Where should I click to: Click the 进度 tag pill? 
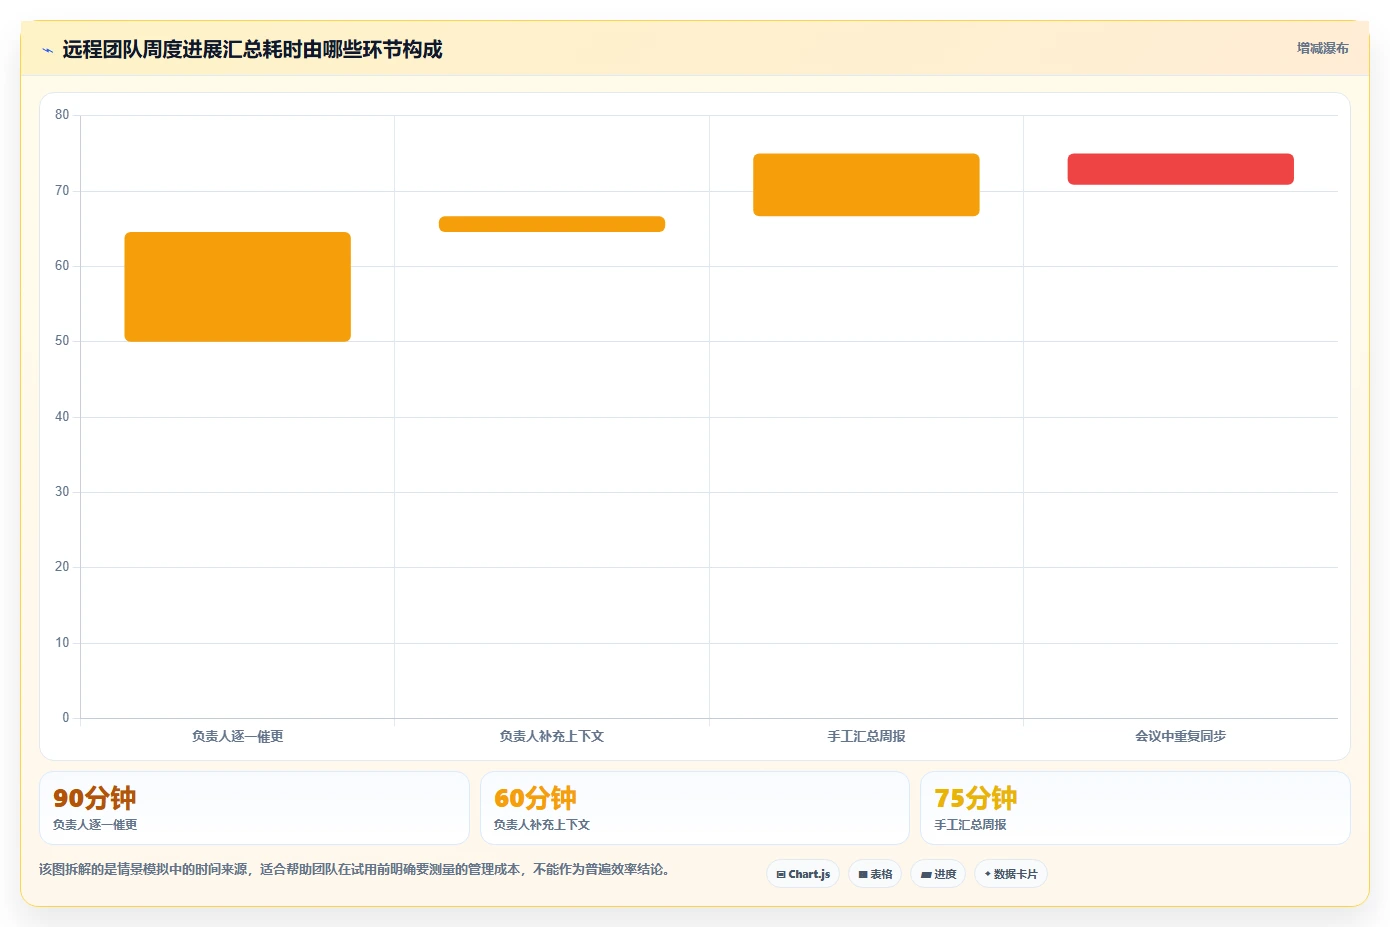point(938,874)
